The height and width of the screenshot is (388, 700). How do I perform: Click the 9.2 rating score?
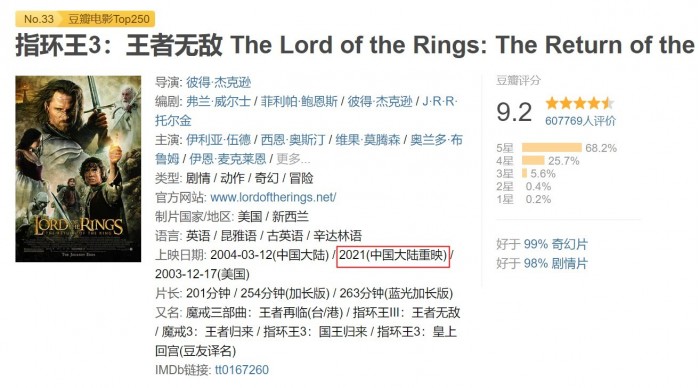pos(514,112)
